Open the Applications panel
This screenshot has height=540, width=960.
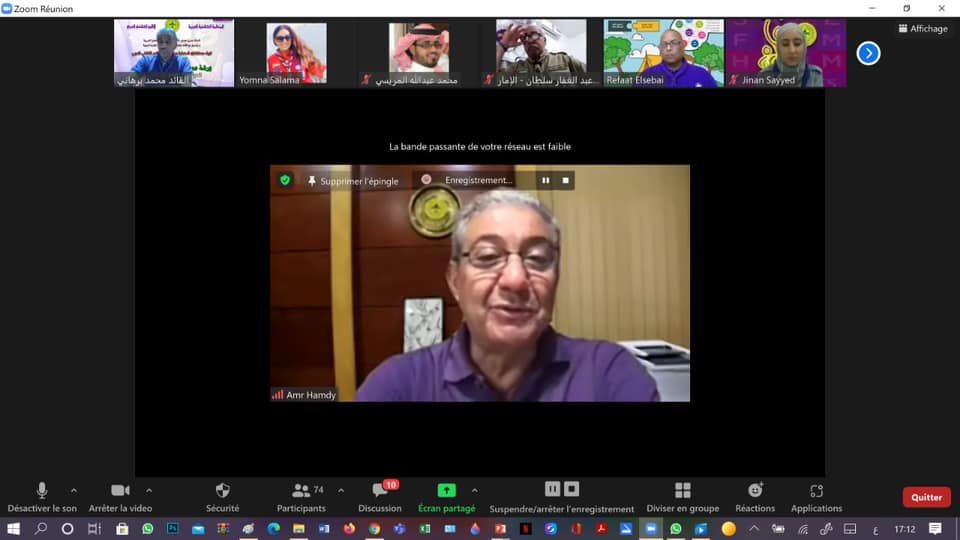coord(816,491)
